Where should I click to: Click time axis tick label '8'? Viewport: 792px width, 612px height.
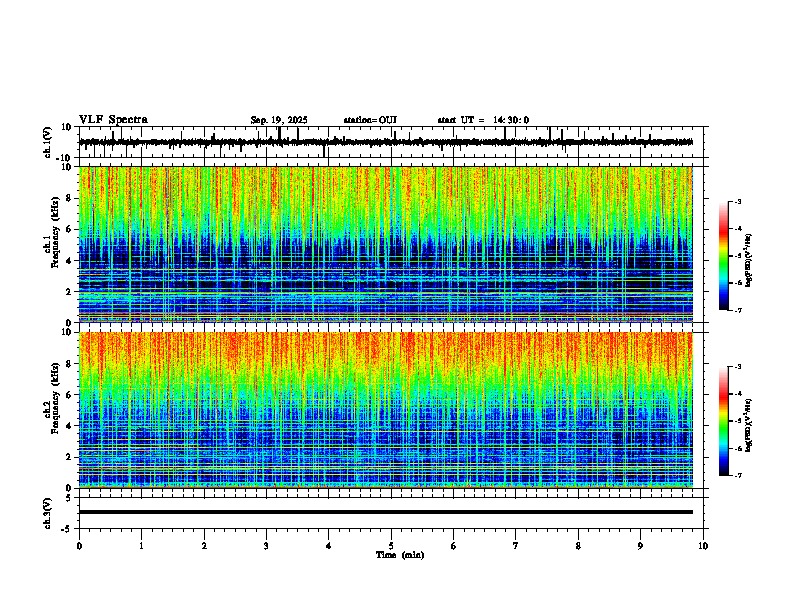point(578,546)
